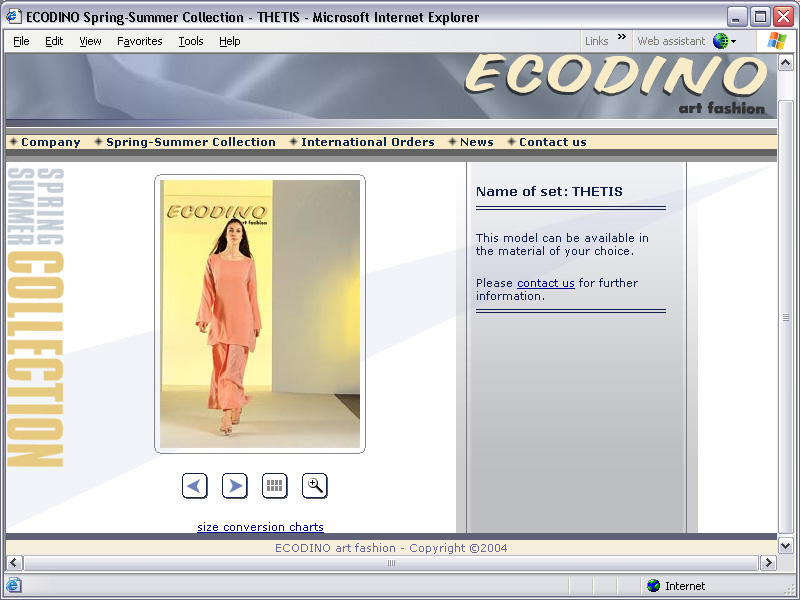Click the vertical scrollbar up arrow
The height and width of the screenshot is (600, 800).
tap(786, 63)
